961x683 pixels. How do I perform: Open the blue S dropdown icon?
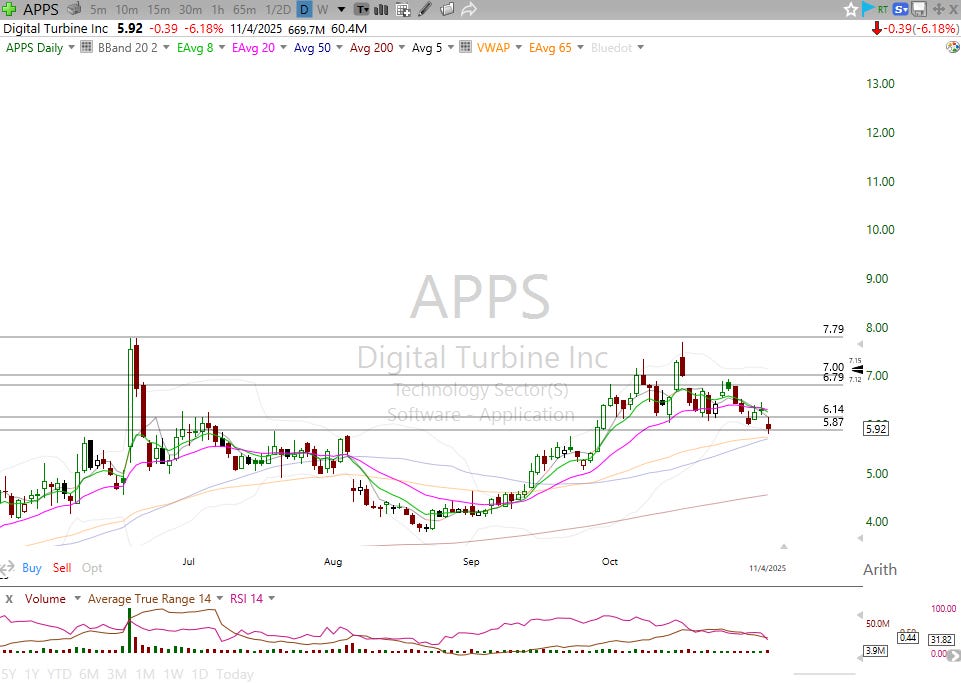click(x=900, y=9)
